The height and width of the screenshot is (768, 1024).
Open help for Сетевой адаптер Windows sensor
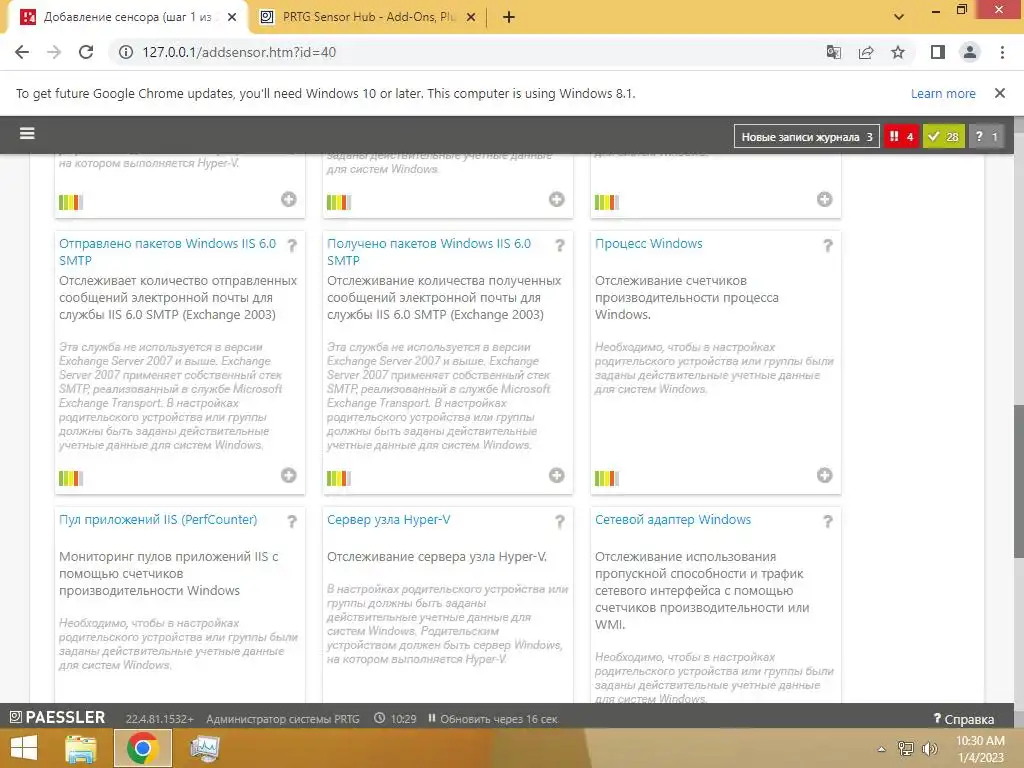827,522
